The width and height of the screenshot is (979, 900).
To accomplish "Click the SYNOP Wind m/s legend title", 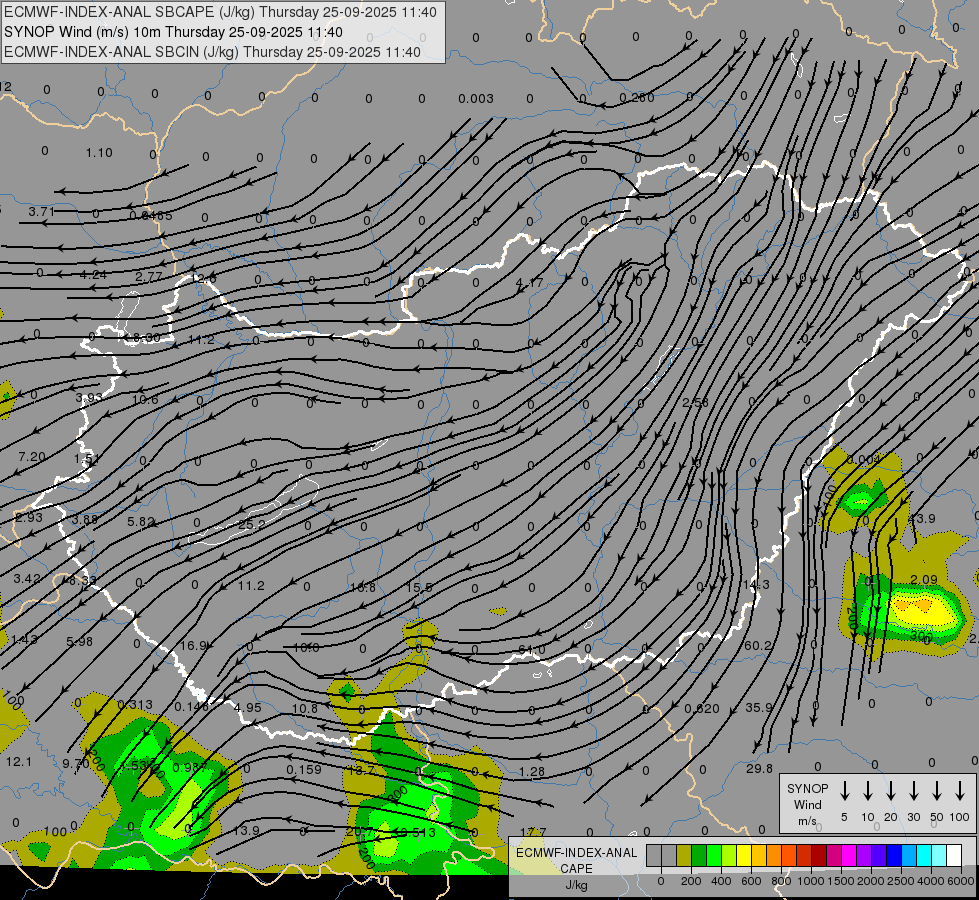I will coord(807,804).
